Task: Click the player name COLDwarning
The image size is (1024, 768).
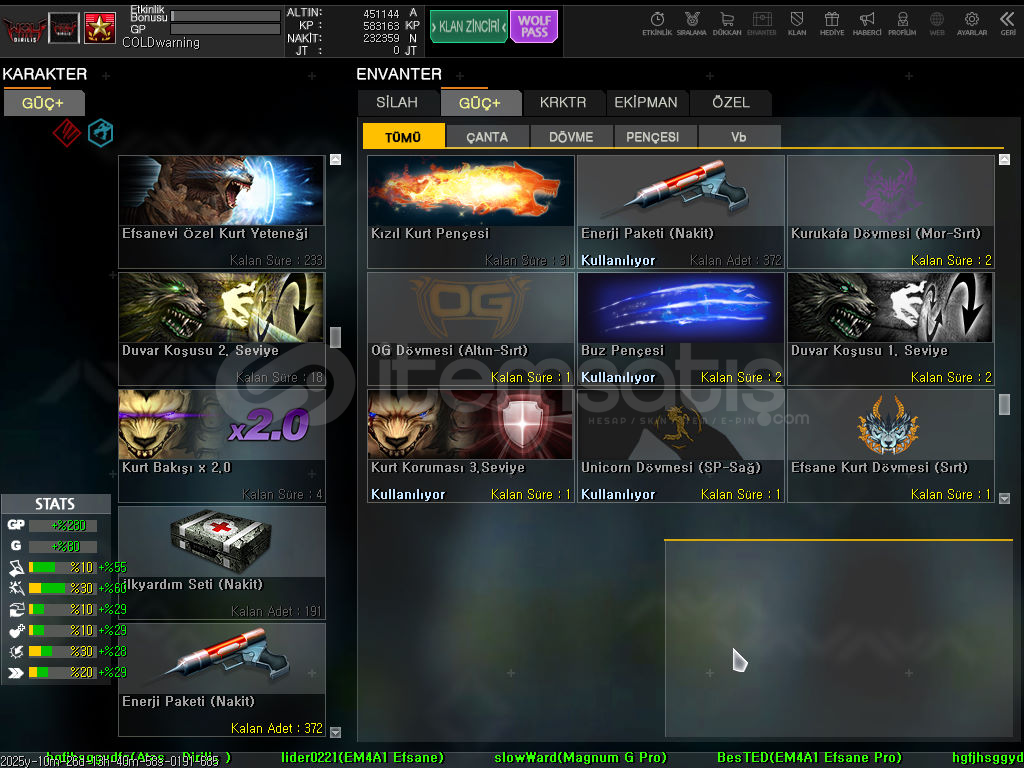Action: pos(161,42)
